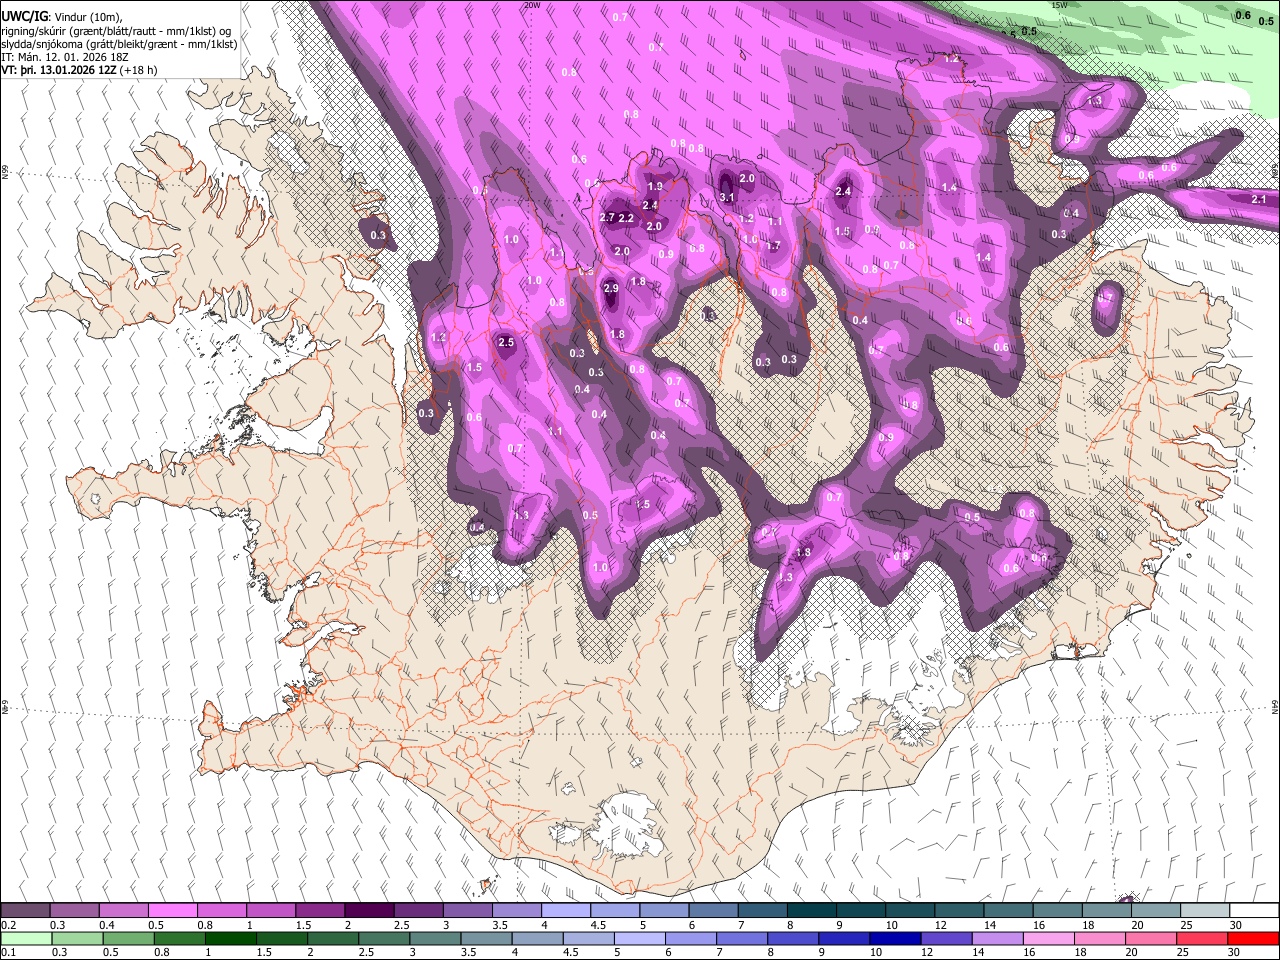Click the 'VT: þri. 13.01.2026 12Z' valid time
This screenshot has height=960, width=1280.
59,70
